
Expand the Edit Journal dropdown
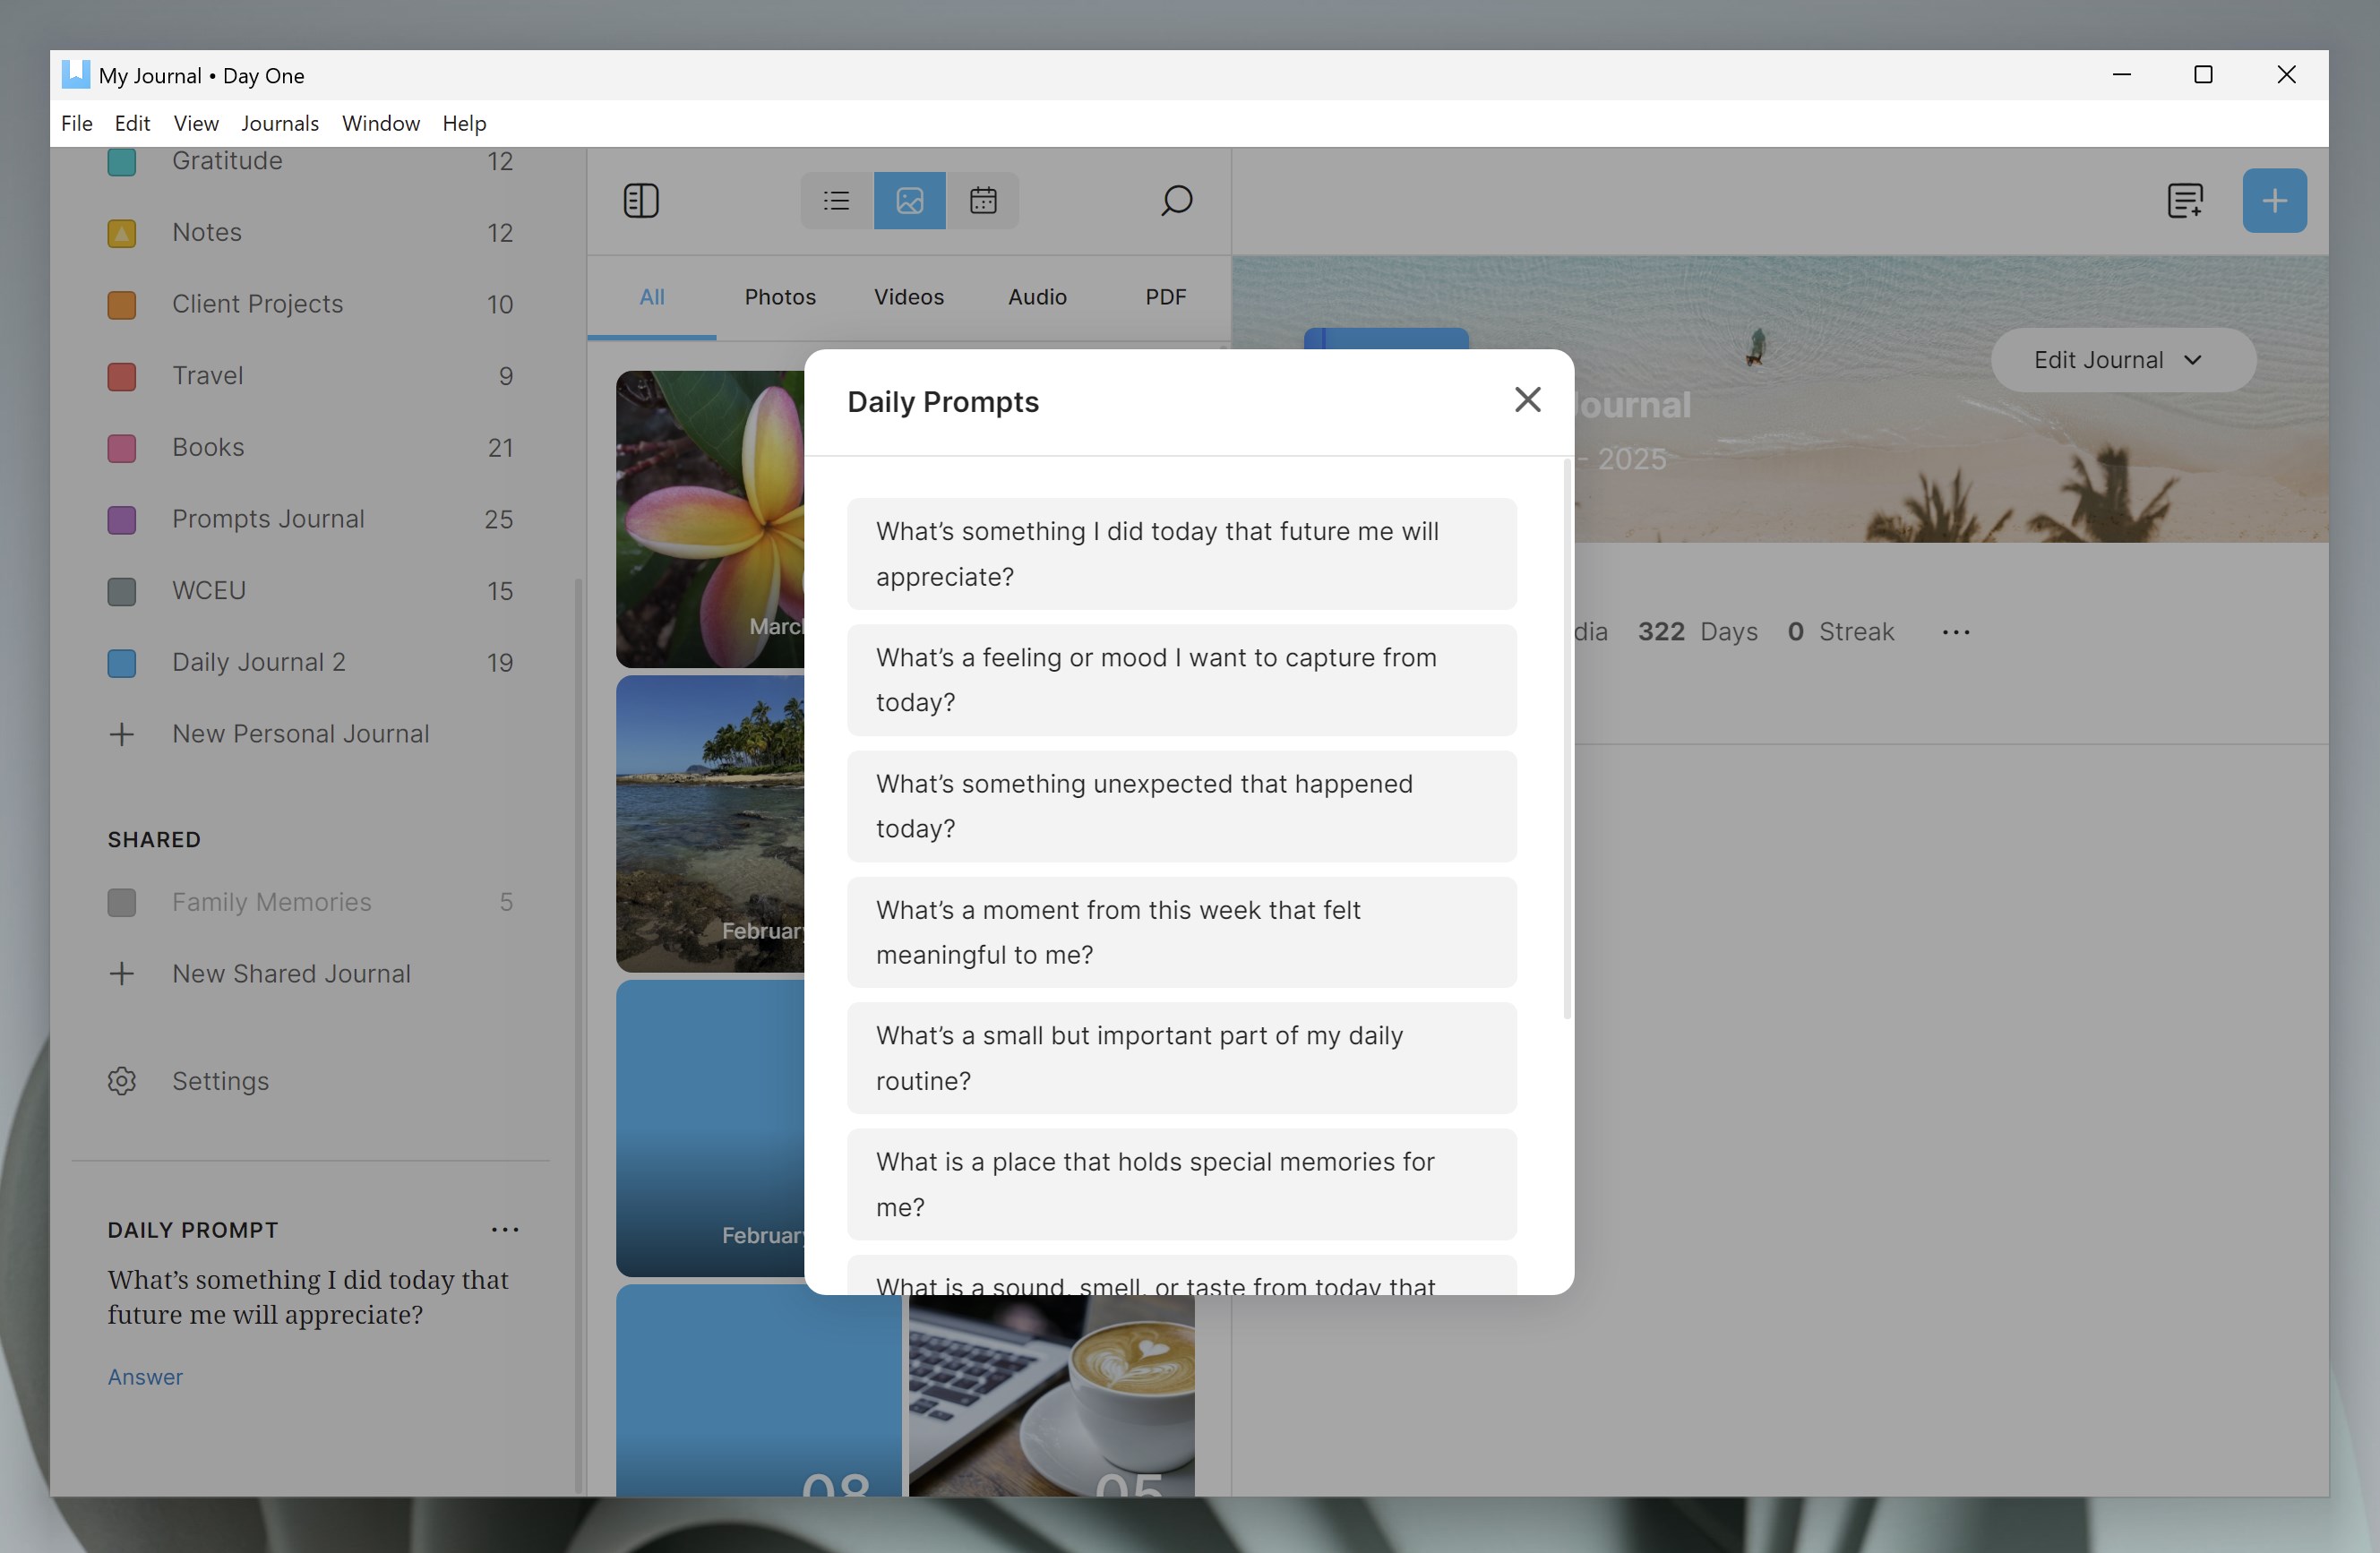(2121, 360)
